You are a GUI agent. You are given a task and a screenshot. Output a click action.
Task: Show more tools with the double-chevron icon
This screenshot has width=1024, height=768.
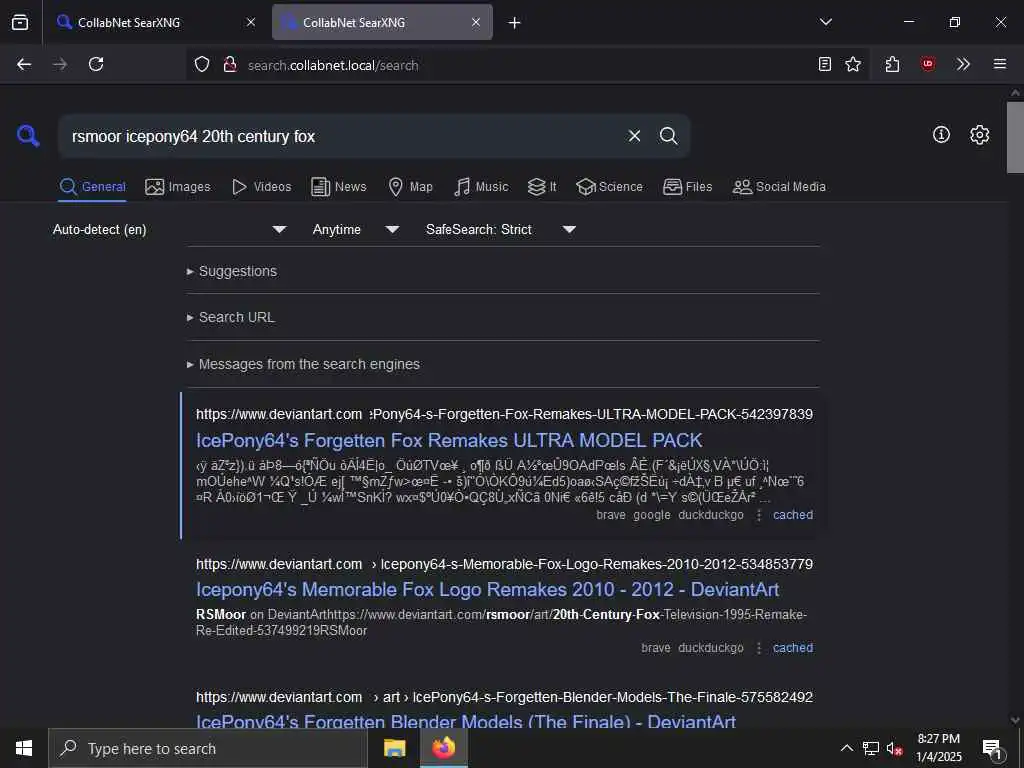point(963,64)
